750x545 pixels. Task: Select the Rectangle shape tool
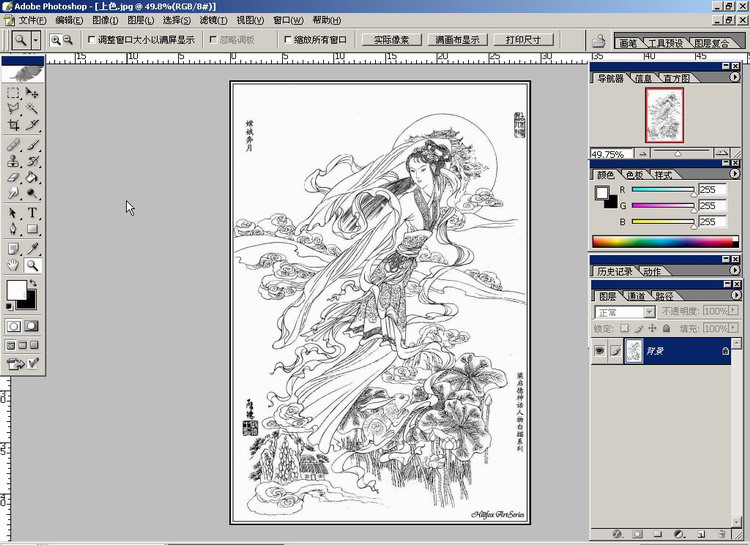click(x=32, y=229)
